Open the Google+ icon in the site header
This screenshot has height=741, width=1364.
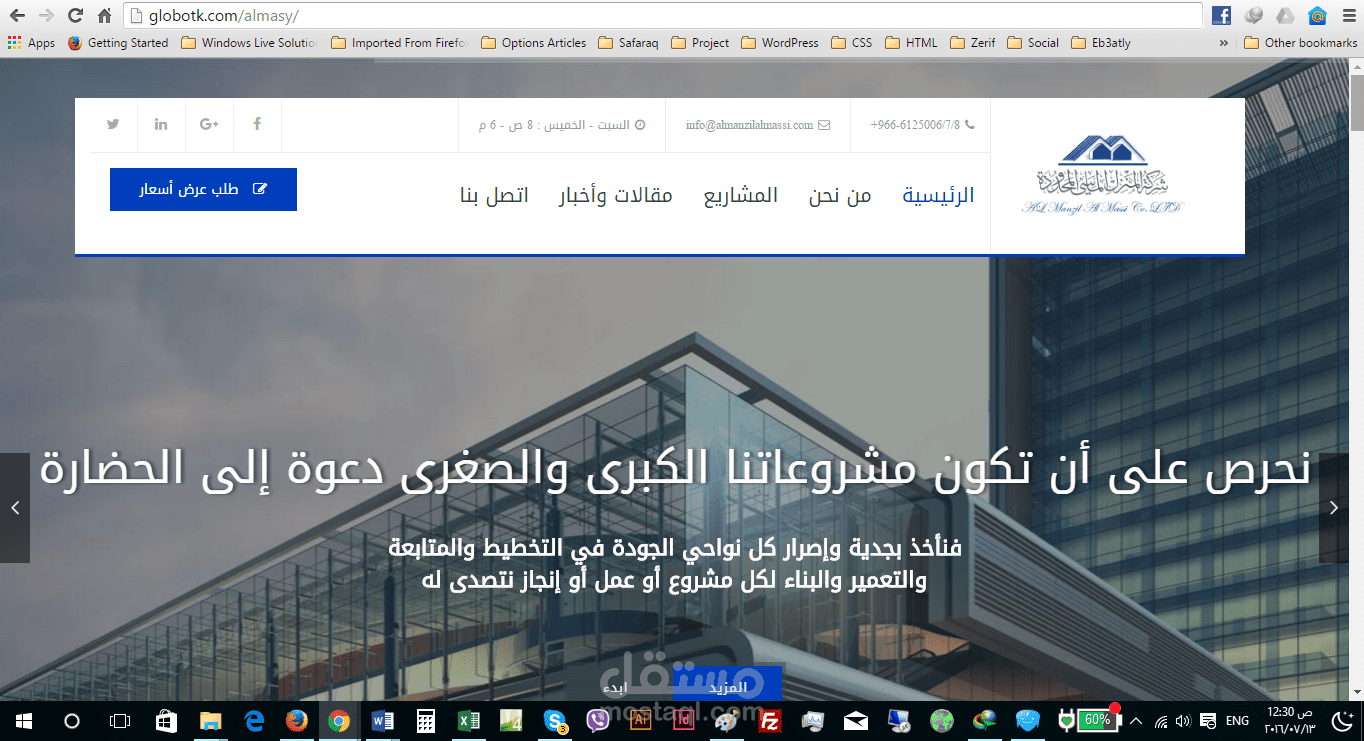(x=209, y=124)
